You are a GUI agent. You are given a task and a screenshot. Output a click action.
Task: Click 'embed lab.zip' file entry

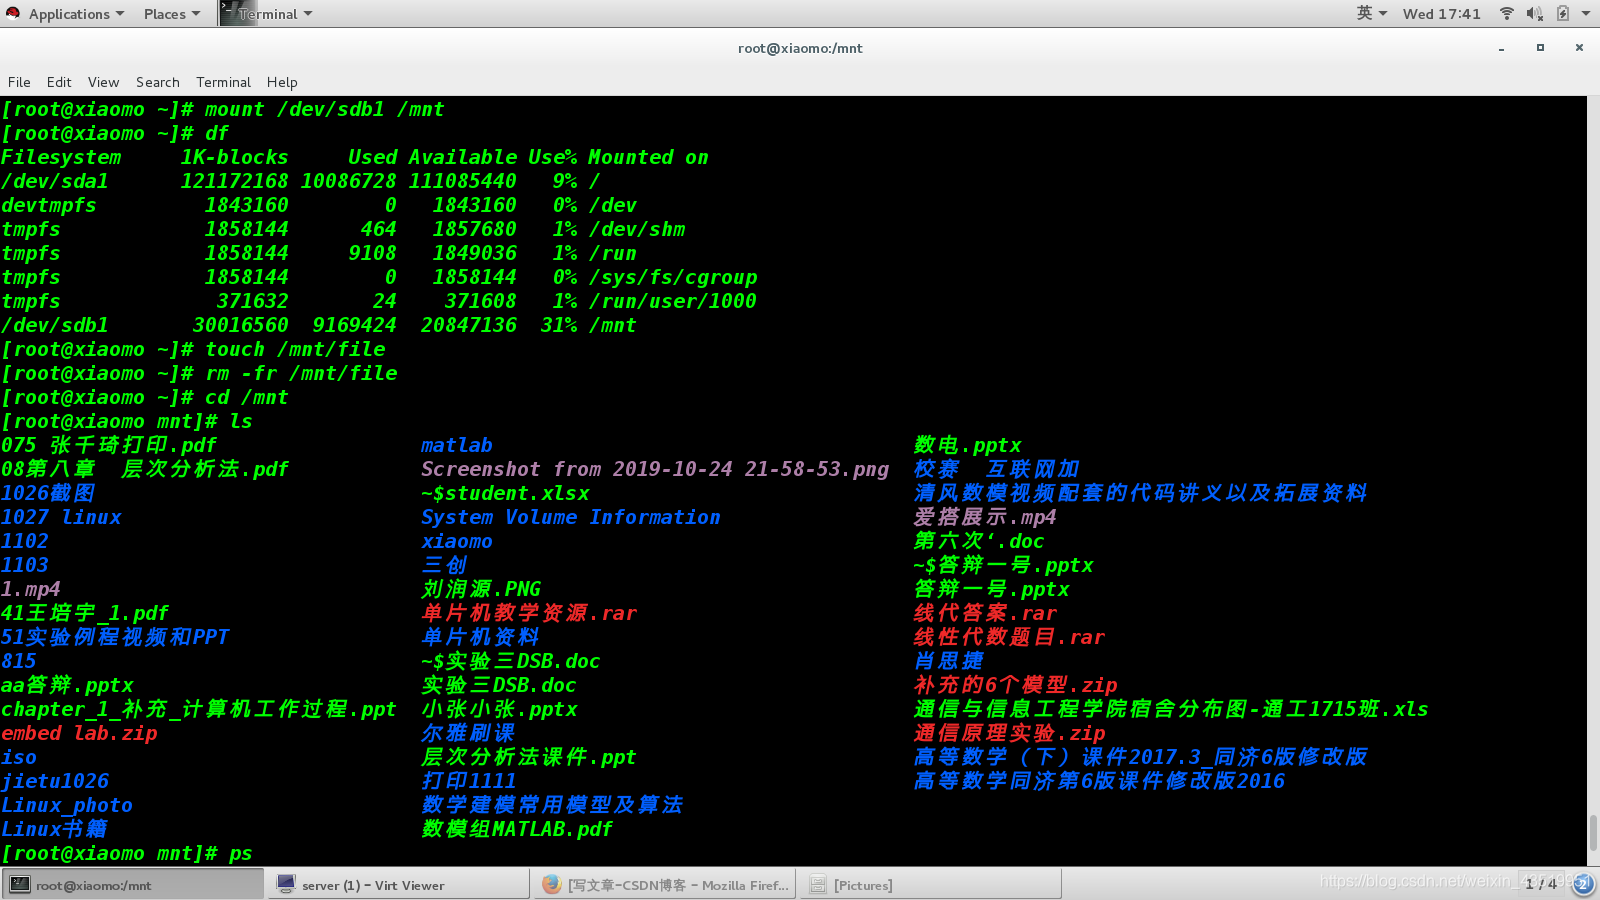click(x=79, y=733)
